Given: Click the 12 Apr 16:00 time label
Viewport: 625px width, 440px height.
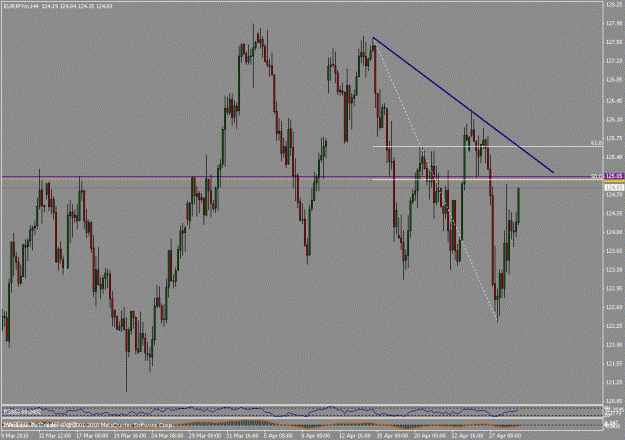Looking at the screenshot, I should click(x=355, y=436).
